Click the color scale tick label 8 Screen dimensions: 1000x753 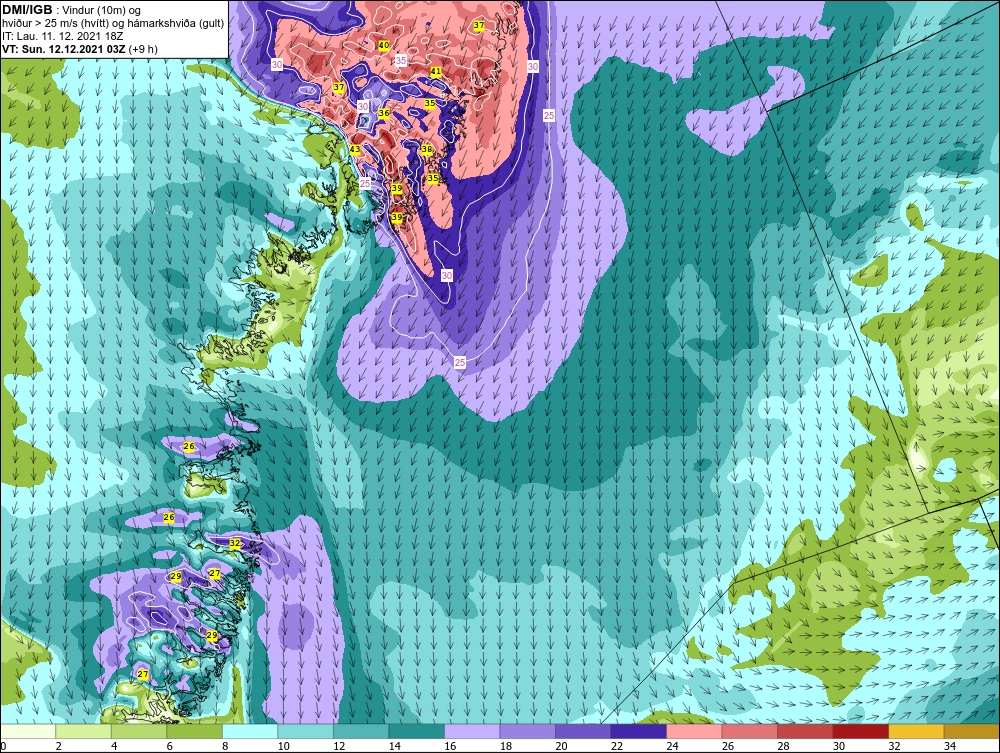tap(225, 746)
